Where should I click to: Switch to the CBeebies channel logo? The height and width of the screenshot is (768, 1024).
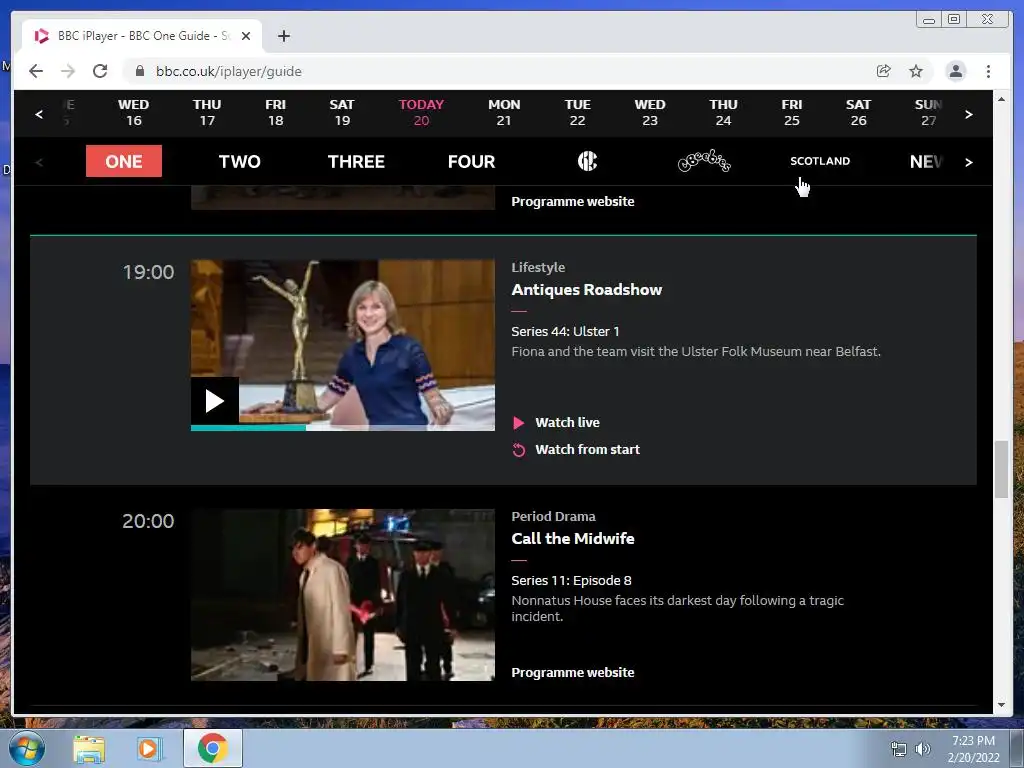[703, 161]
